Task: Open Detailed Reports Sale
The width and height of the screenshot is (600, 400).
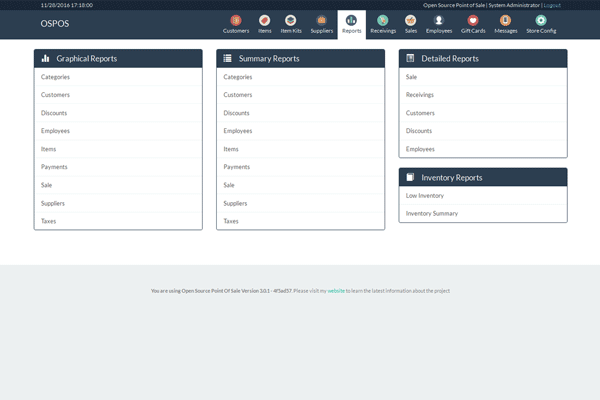Action: (483, 77)
